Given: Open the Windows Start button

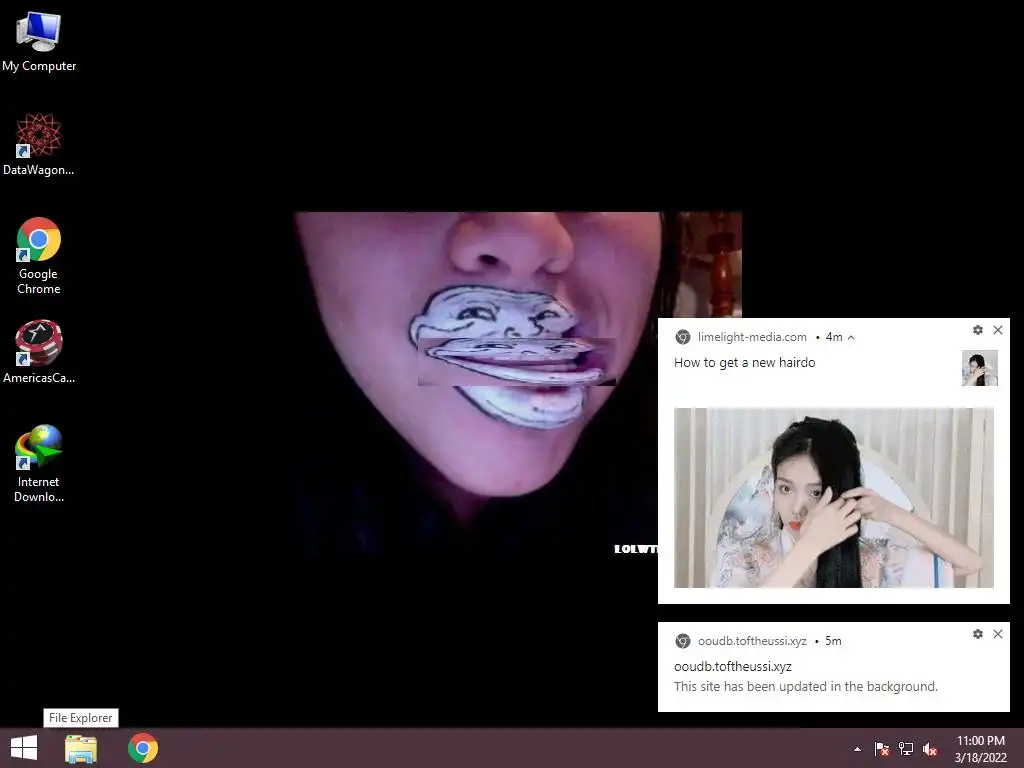Looking at the screenshot, I should pyautogui.click(x=24, y=748).
